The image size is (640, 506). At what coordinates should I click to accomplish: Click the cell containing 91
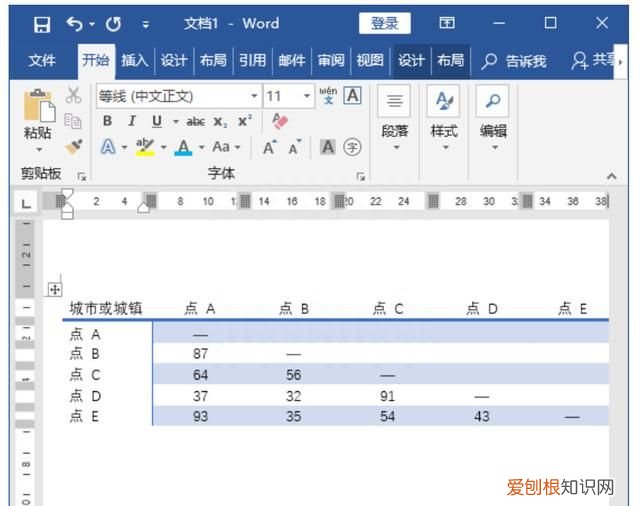[x=387, y=396]
